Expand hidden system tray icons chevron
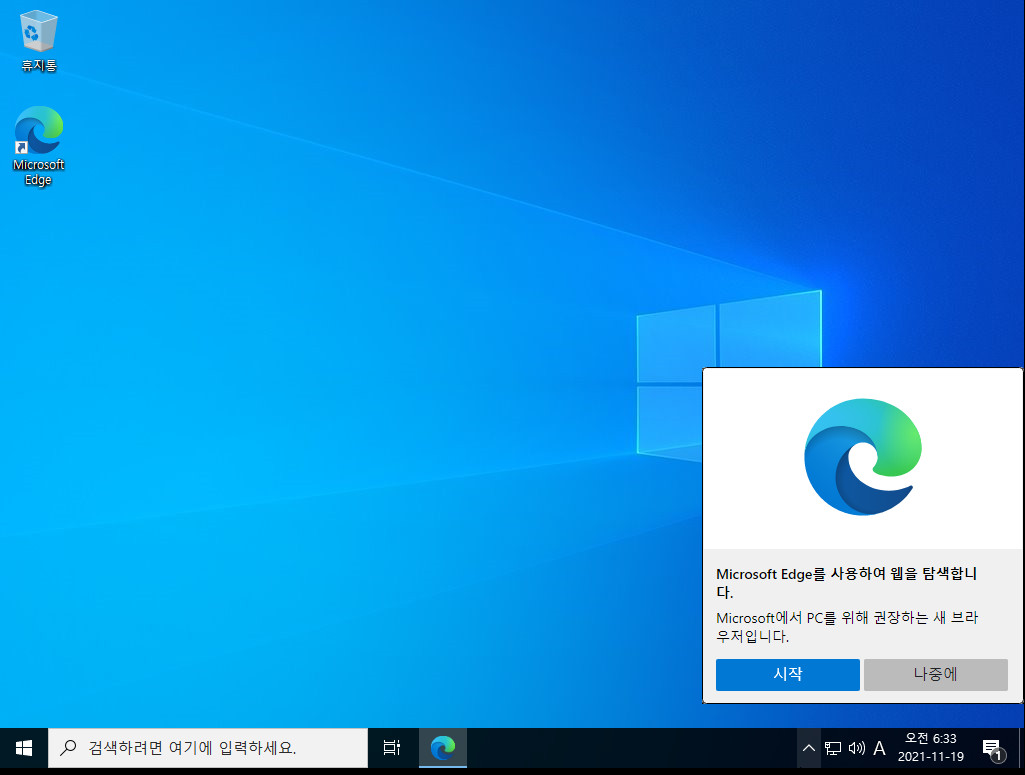1025x775 pixels. tap(808, 747)
